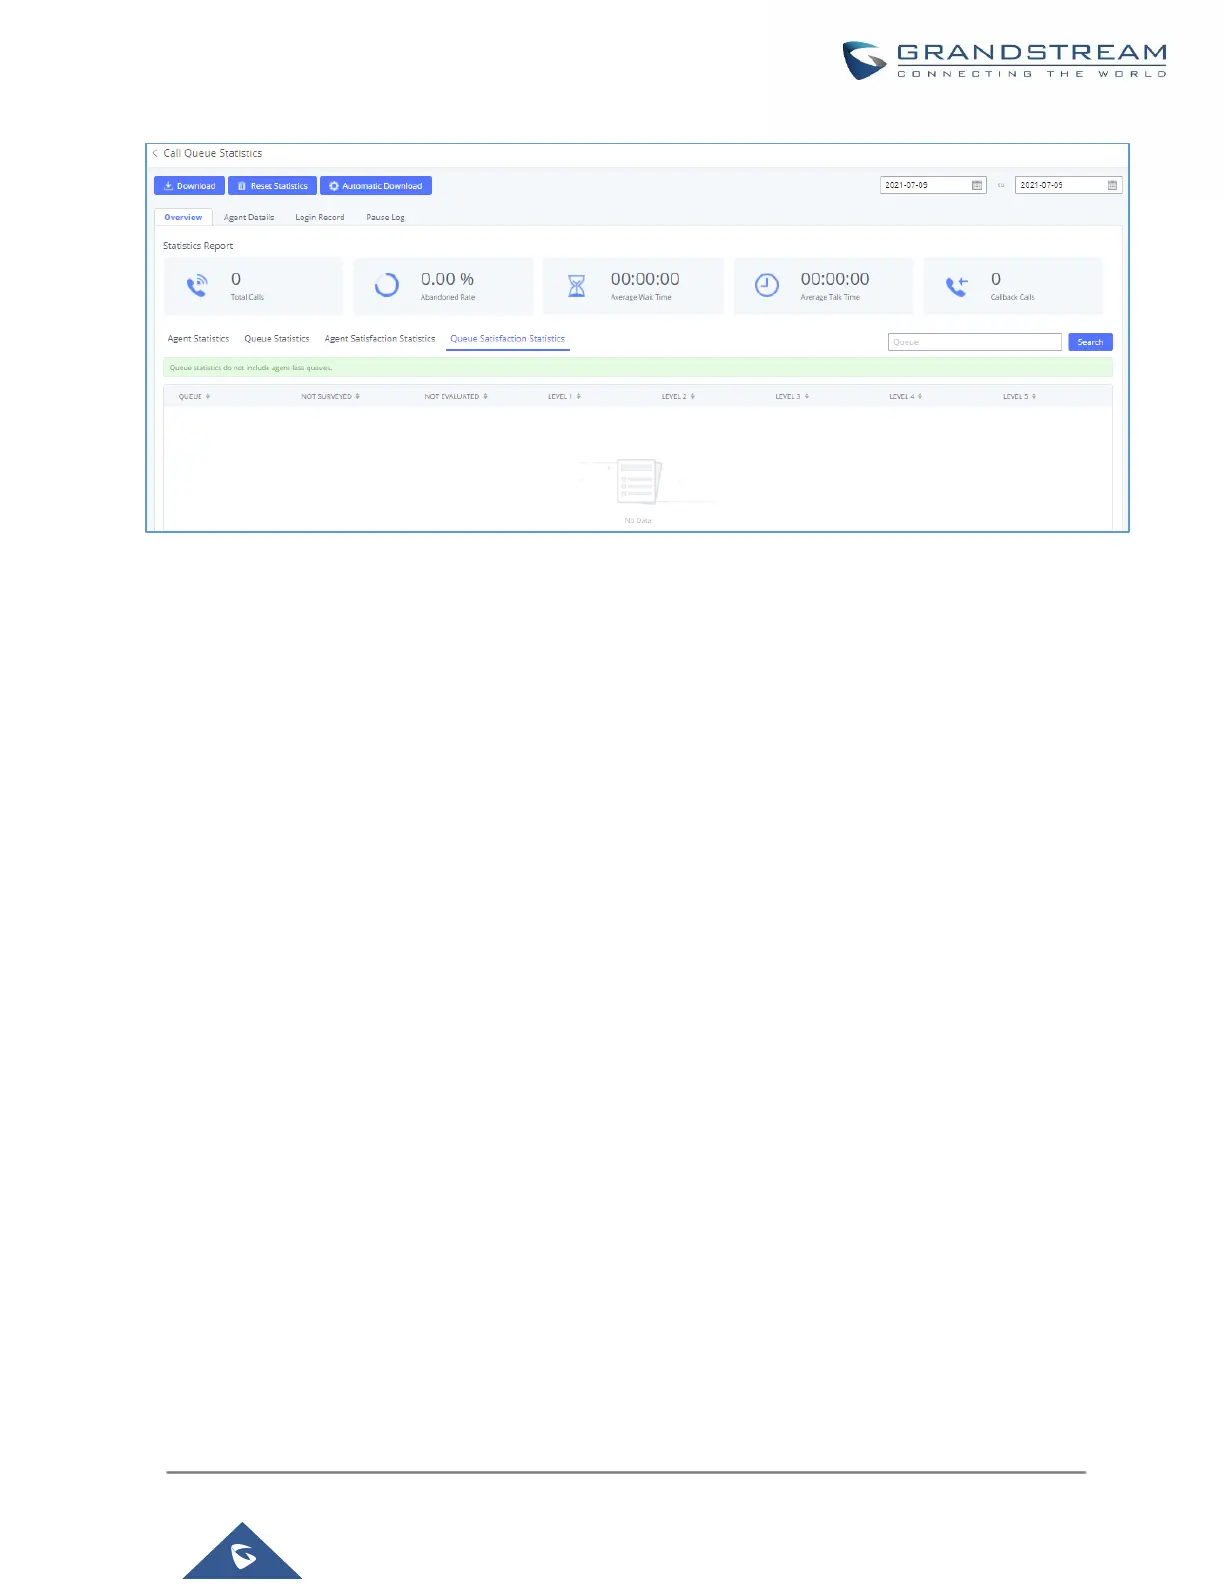Viewport: 1224px width, 1584px height.
Task: Click the start date input field
Action: pos(933,185)
